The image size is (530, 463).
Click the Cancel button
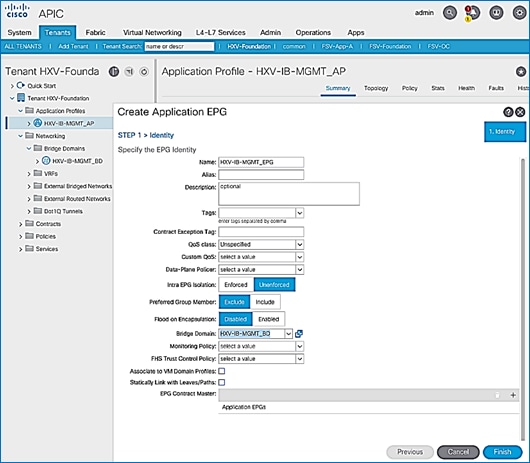pyautogui.click(x=458, y=452)
